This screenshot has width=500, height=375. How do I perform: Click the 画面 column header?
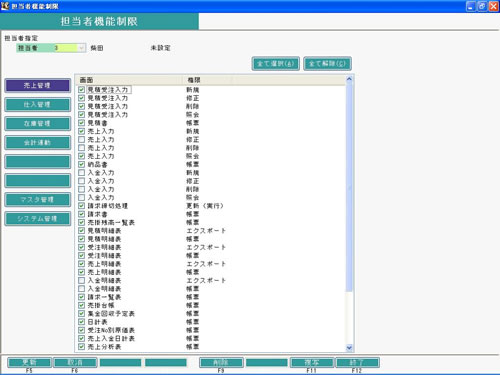click(x=129, y=80)
